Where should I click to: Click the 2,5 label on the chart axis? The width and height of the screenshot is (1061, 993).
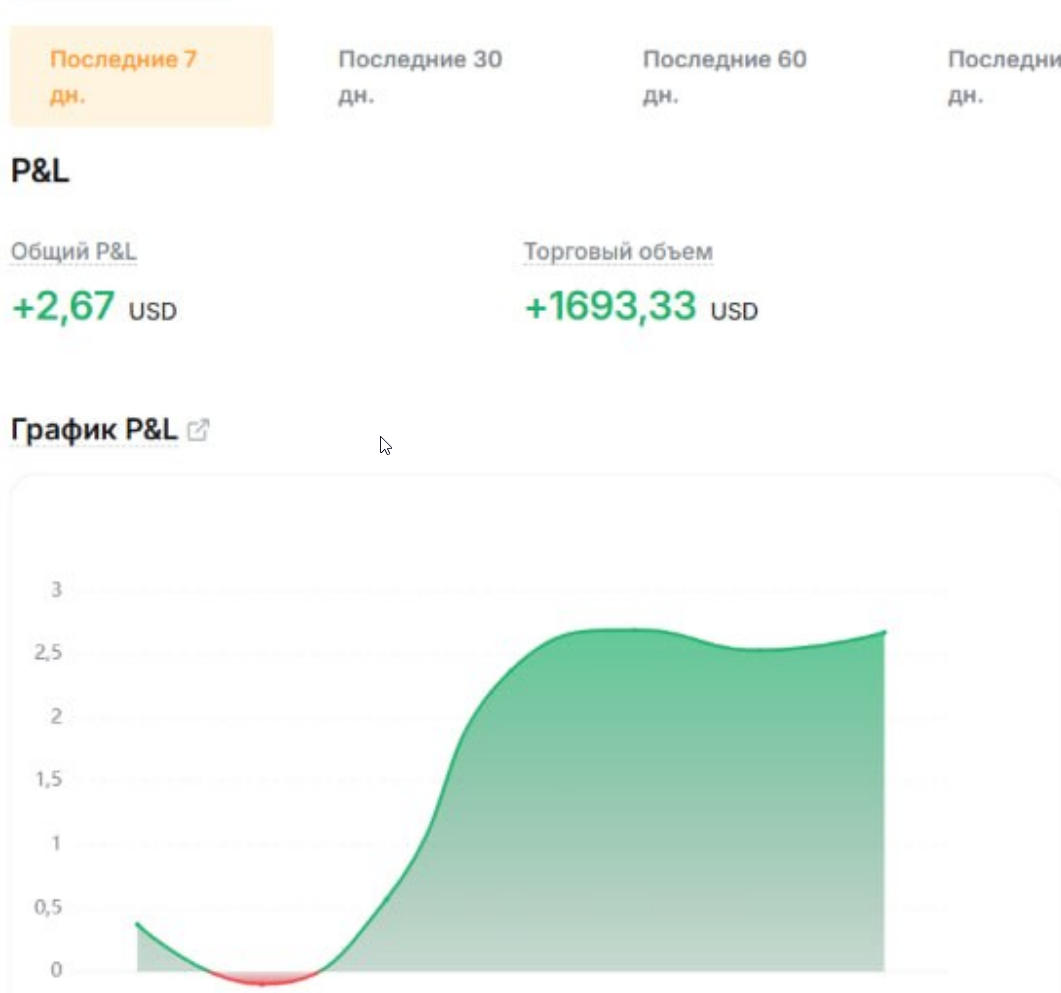click(x=48, y=653)
